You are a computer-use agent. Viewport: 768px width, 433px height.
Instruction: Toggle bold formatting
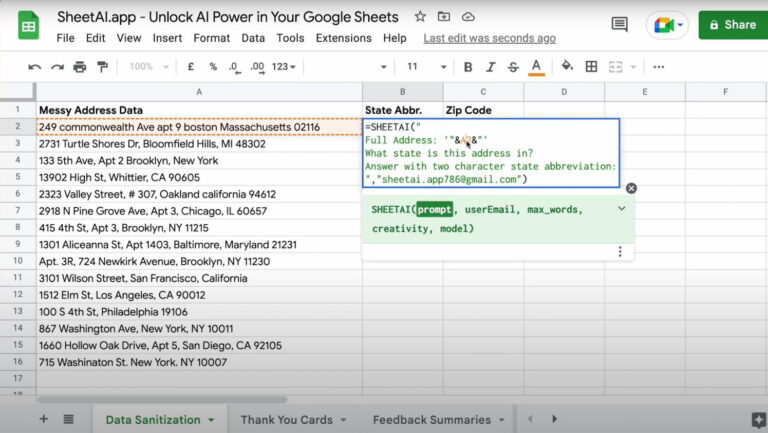click(467, 67)
